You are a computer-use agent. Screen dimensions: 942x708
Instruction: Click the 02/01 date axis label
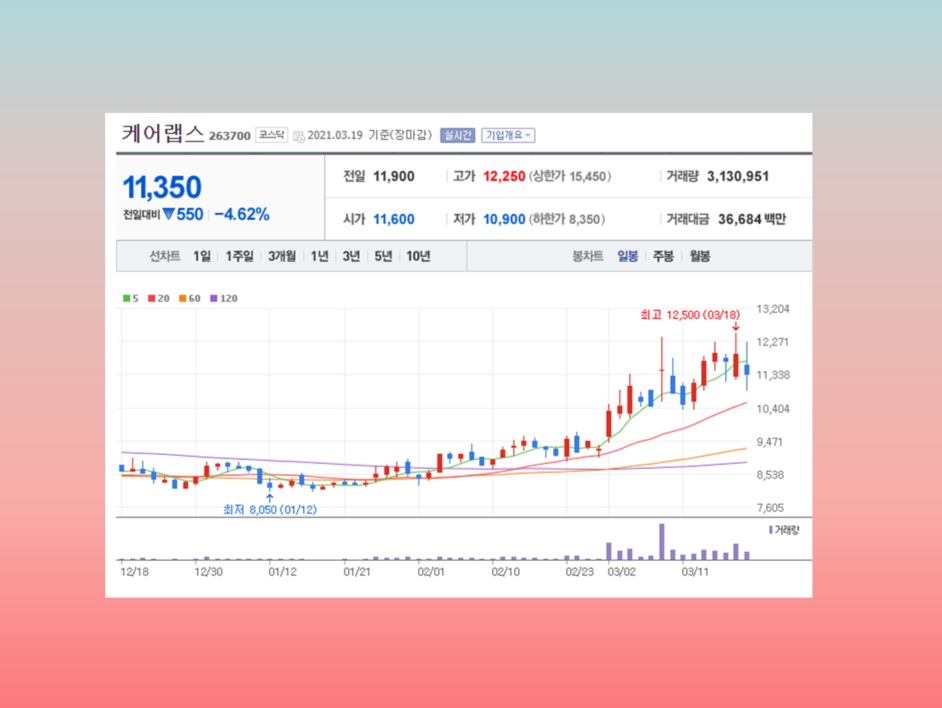click(x=431, y=572)
